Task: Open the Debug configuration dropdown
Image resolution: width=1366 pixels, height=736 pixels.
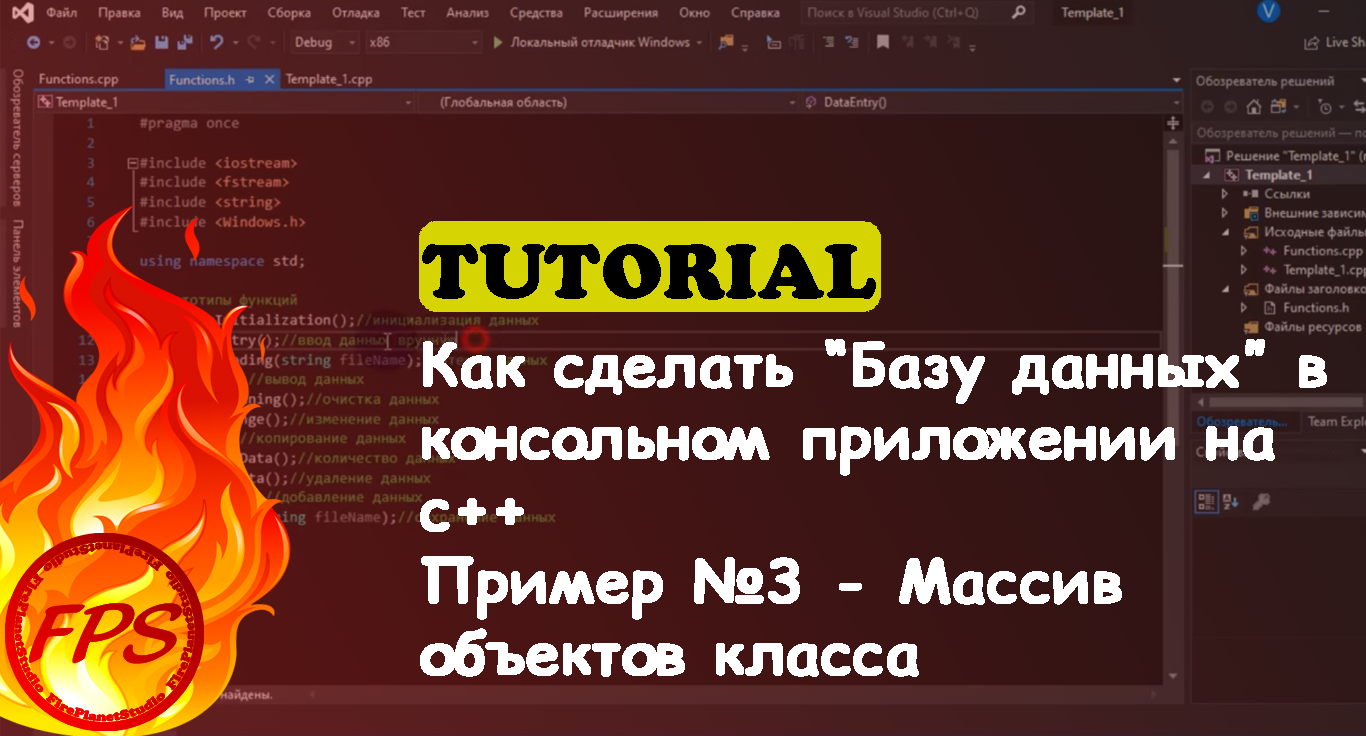Action: click(x=325, y=43)
